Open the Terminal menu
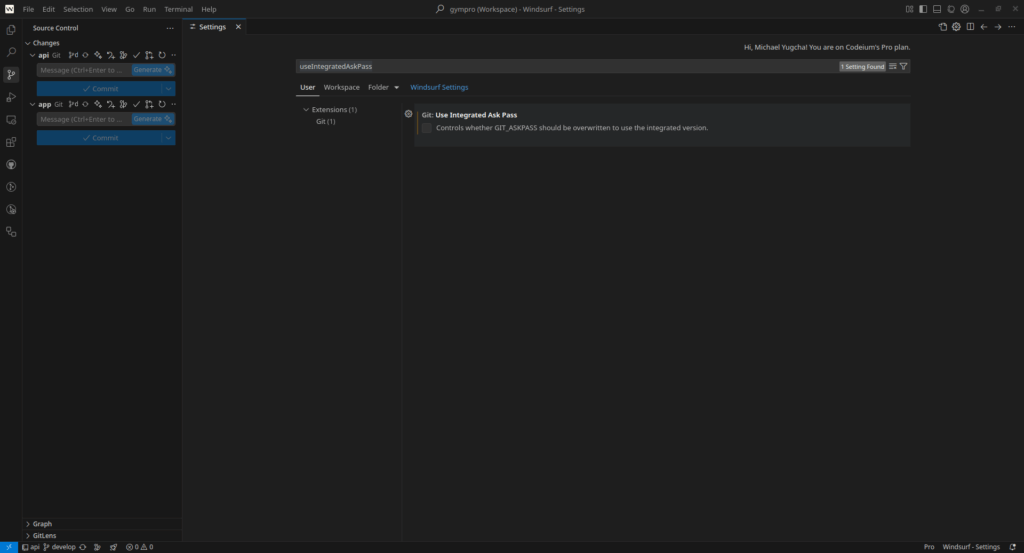The image size is (1024, 553). pyautogui.click(x=178, y=9)
